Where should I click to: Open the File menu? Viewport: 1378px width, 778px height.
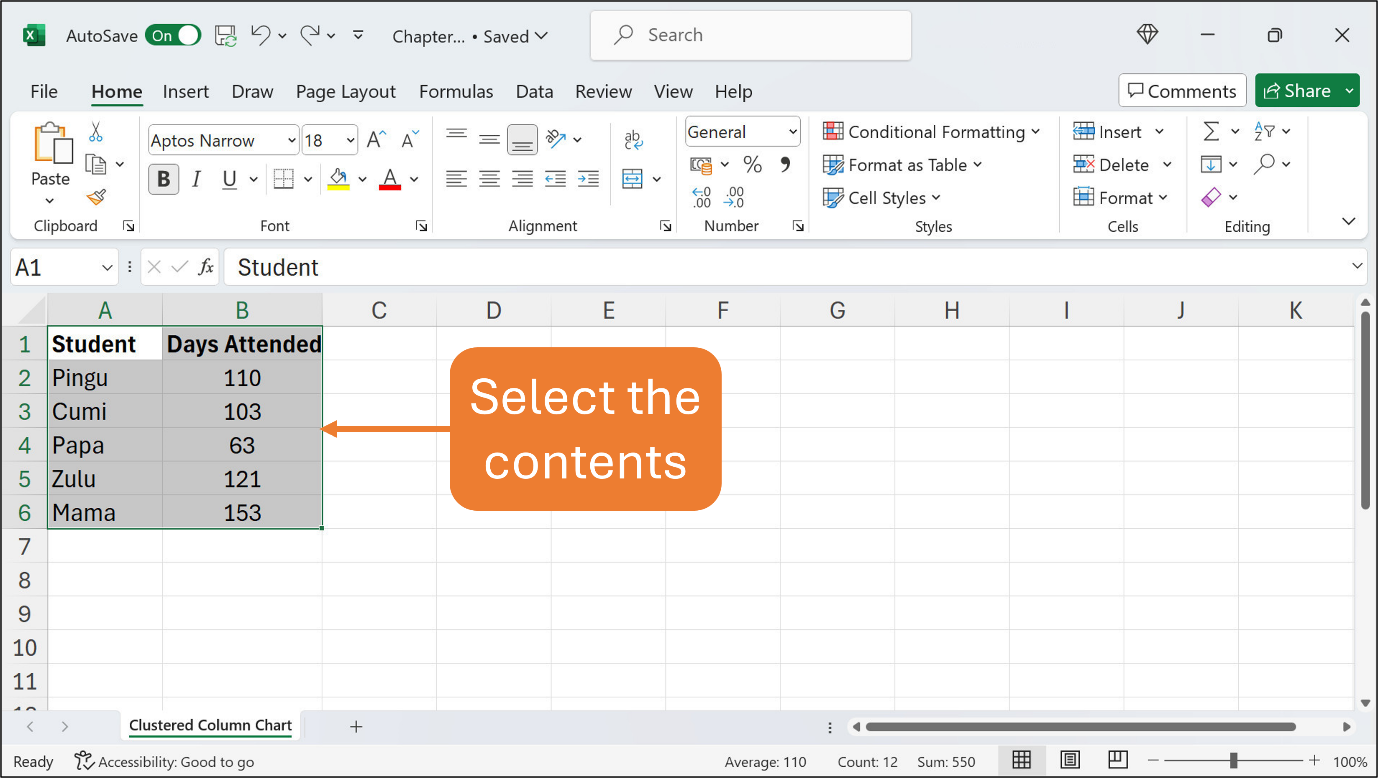(44, 91)
